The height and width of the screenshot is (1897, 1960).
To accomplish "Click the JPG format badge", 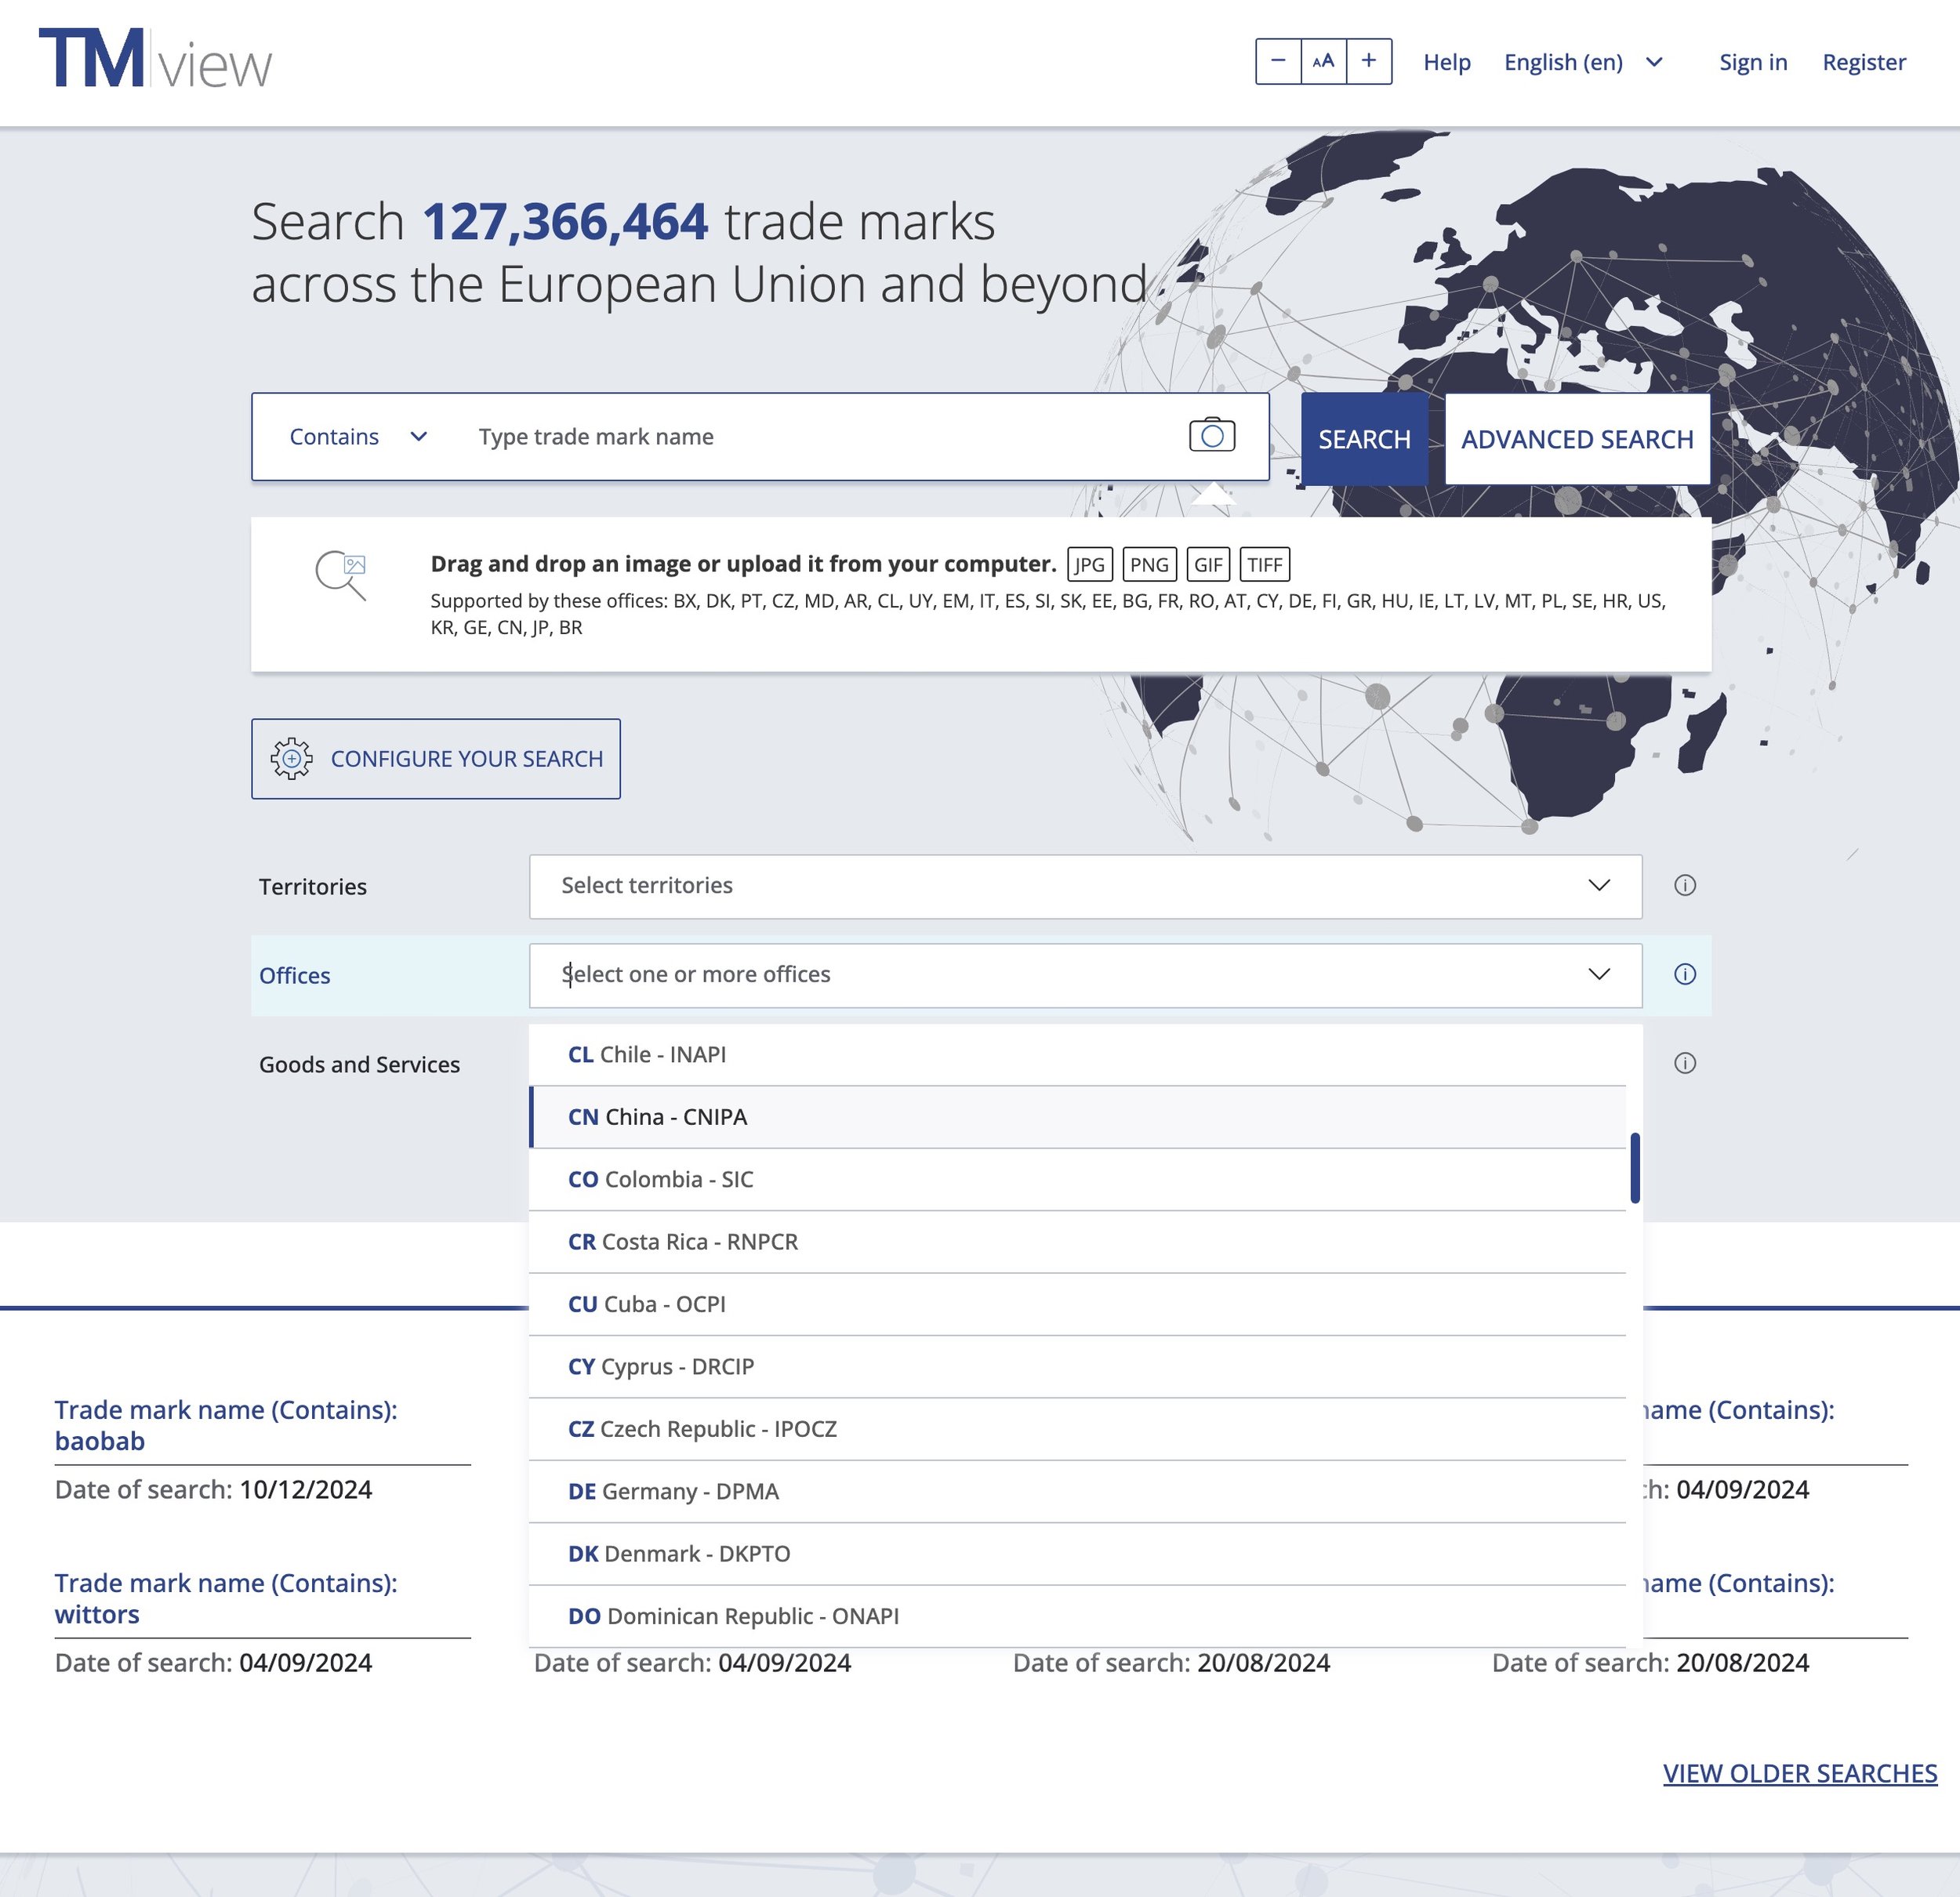I will click(x=1090, y=565).
